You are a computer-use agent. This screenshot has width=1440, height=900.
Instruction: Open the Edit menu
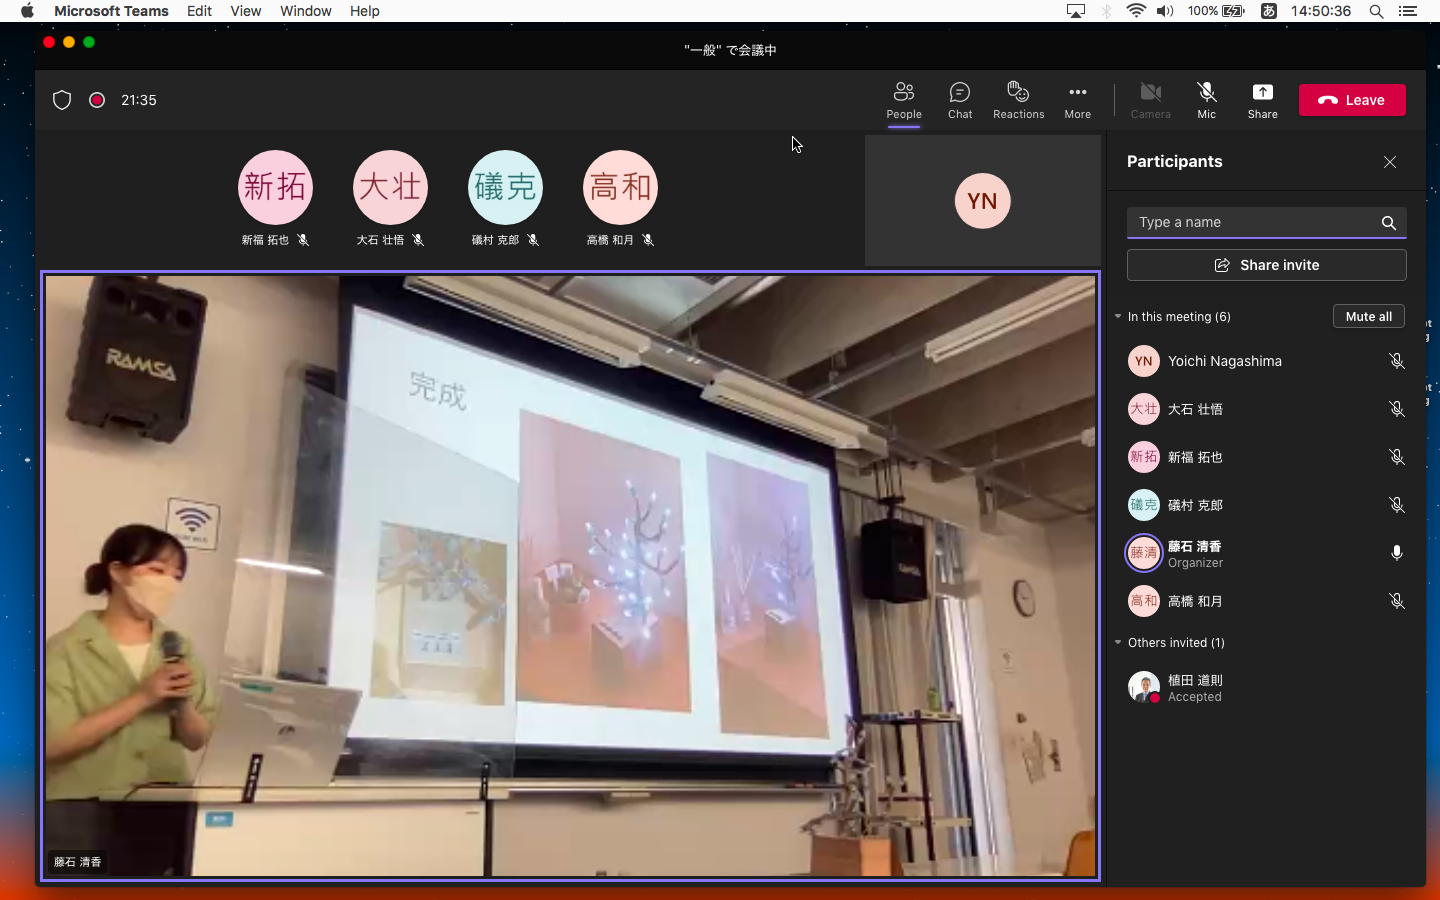(199, 11)
